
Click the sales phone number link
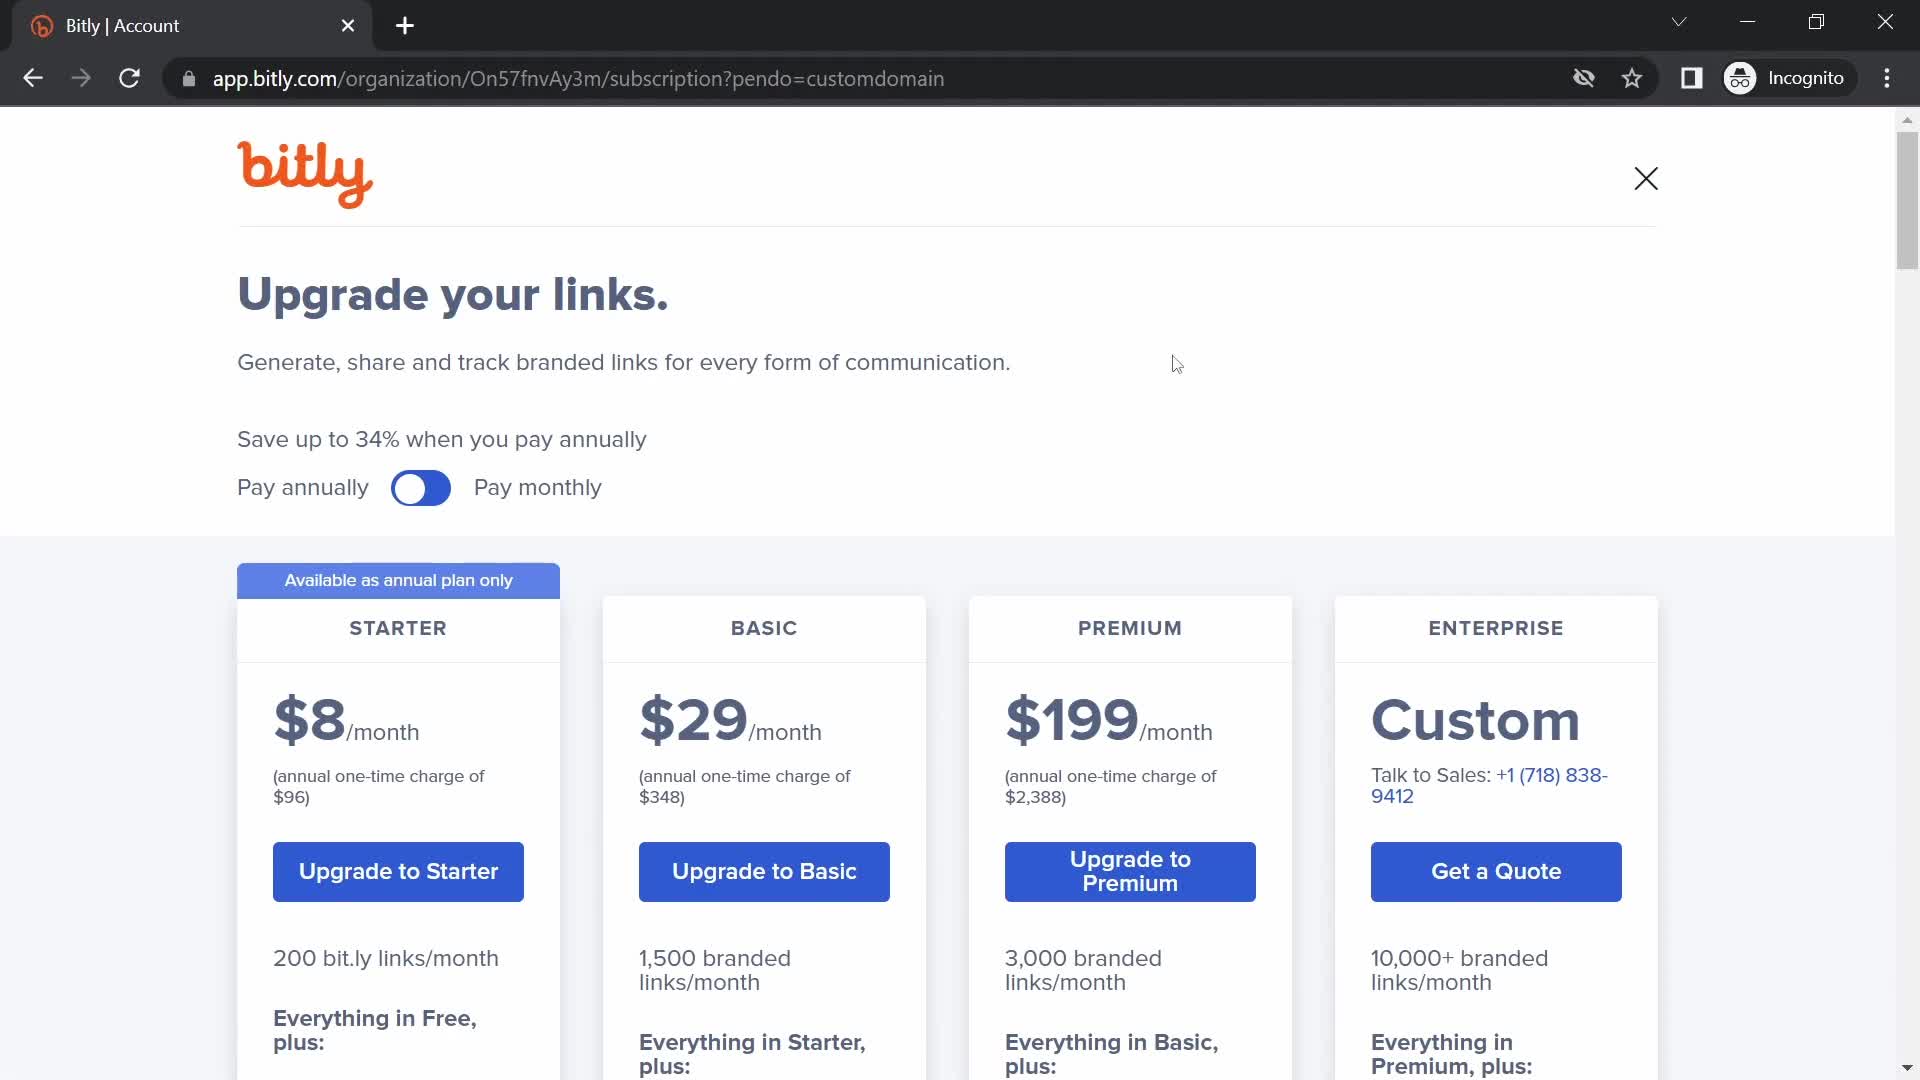(x=1490, y=786)
